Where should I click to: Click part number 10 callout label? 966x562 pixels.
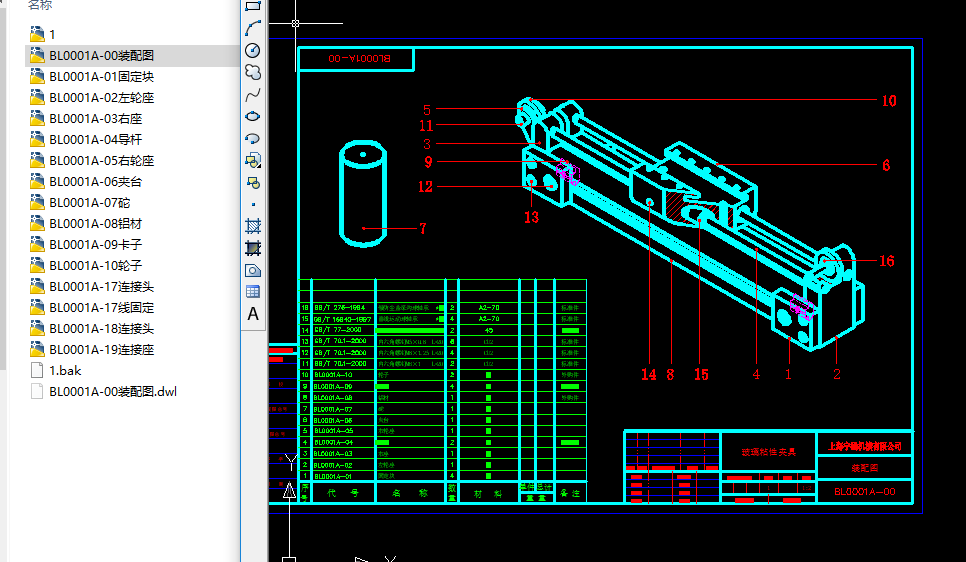click(888, 100)
